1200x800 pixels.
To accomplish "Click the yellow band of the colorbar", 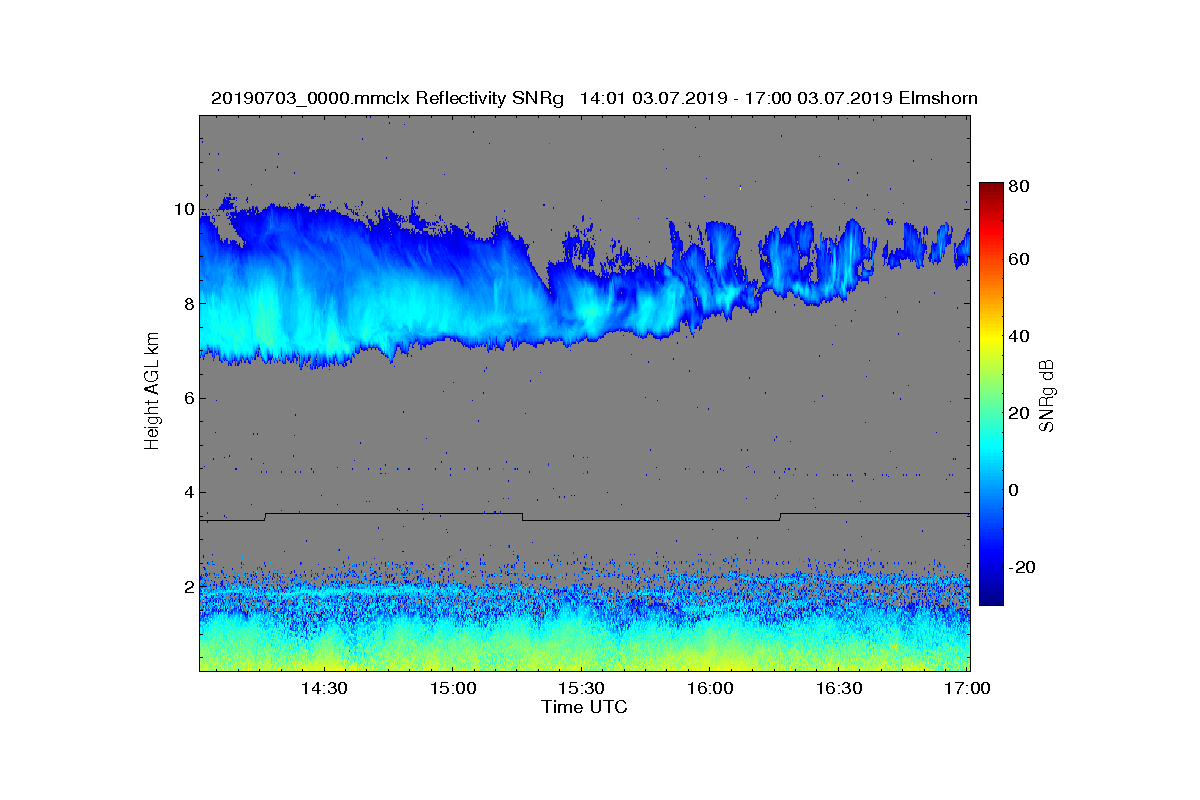I will pyautogui.click(x=991, y=340).
